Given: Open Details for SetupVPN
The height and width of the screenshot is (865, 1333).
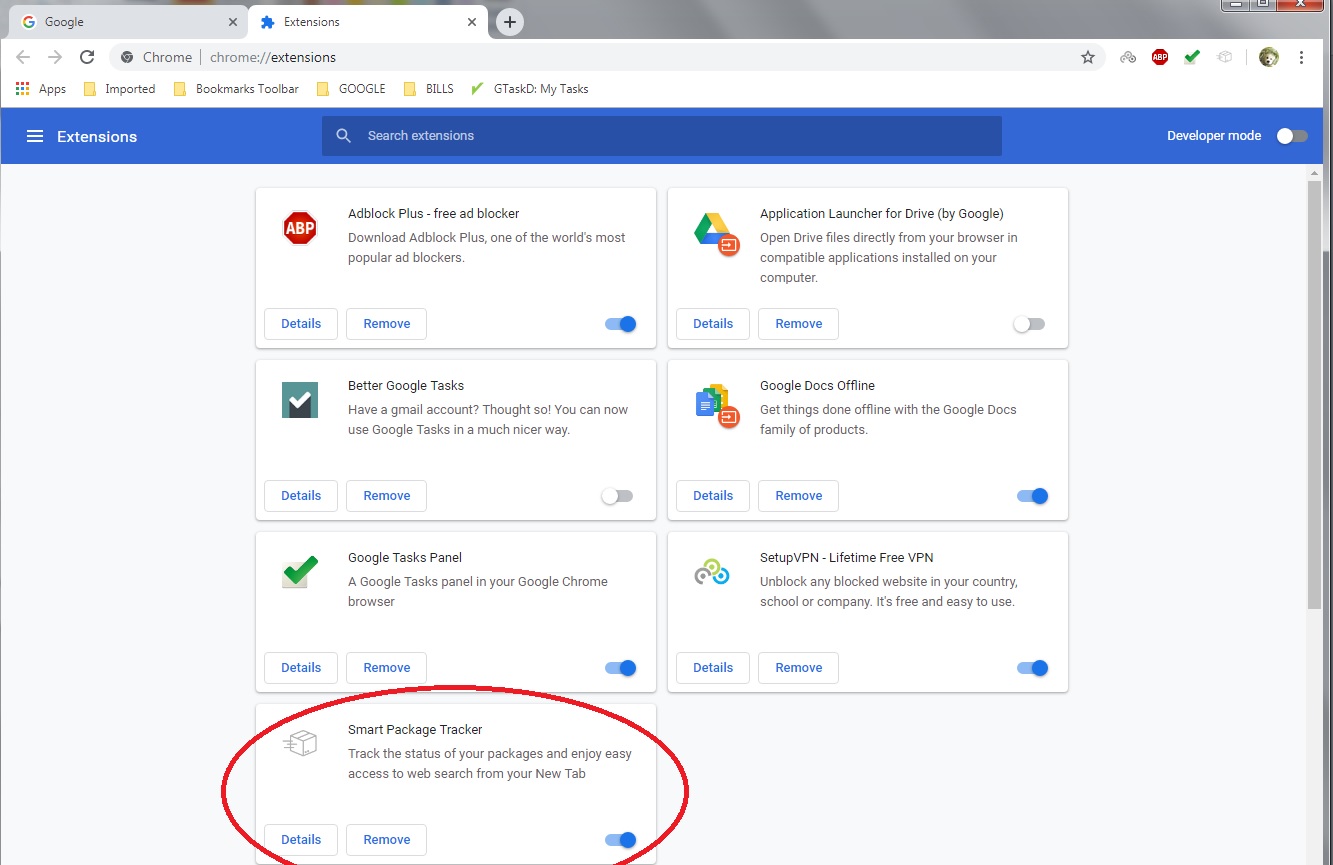Looking at the screenshot, I should click(x=712, y=667).
